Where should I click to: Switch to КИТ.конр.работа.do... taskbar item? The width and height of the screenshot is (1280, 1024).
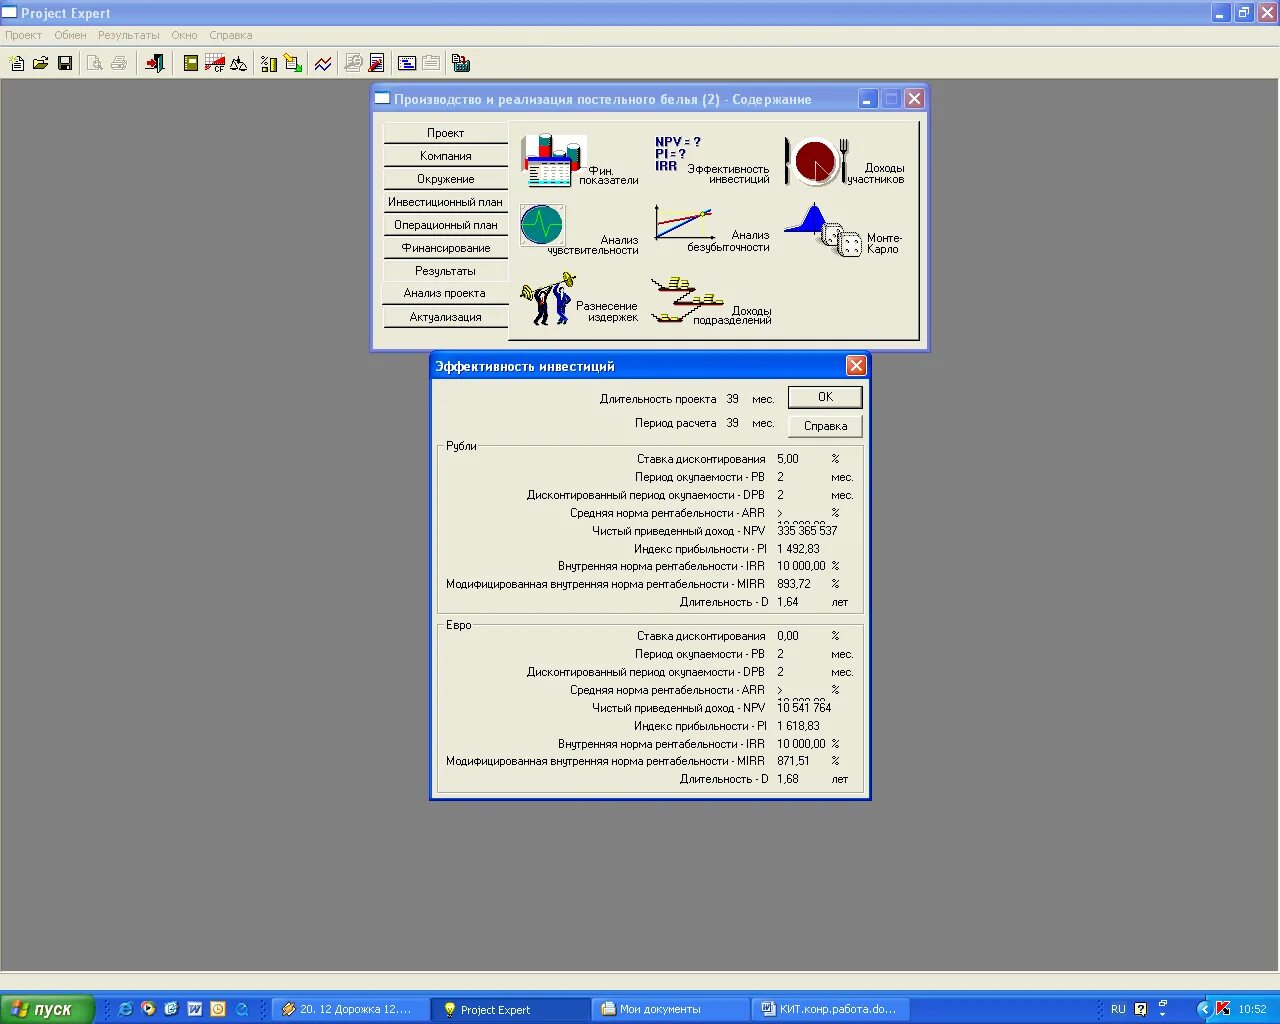point(831,1009)
